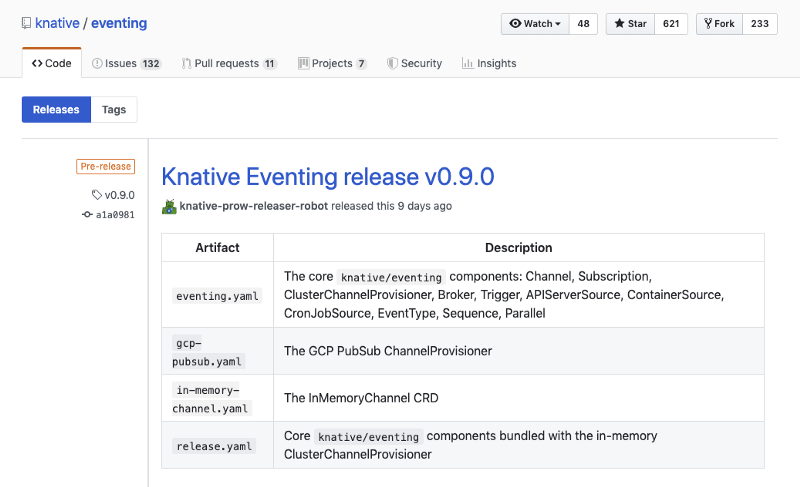The image size is (800, 487).
Task: Select the Releases button
Action: click(x=56, y=110)
